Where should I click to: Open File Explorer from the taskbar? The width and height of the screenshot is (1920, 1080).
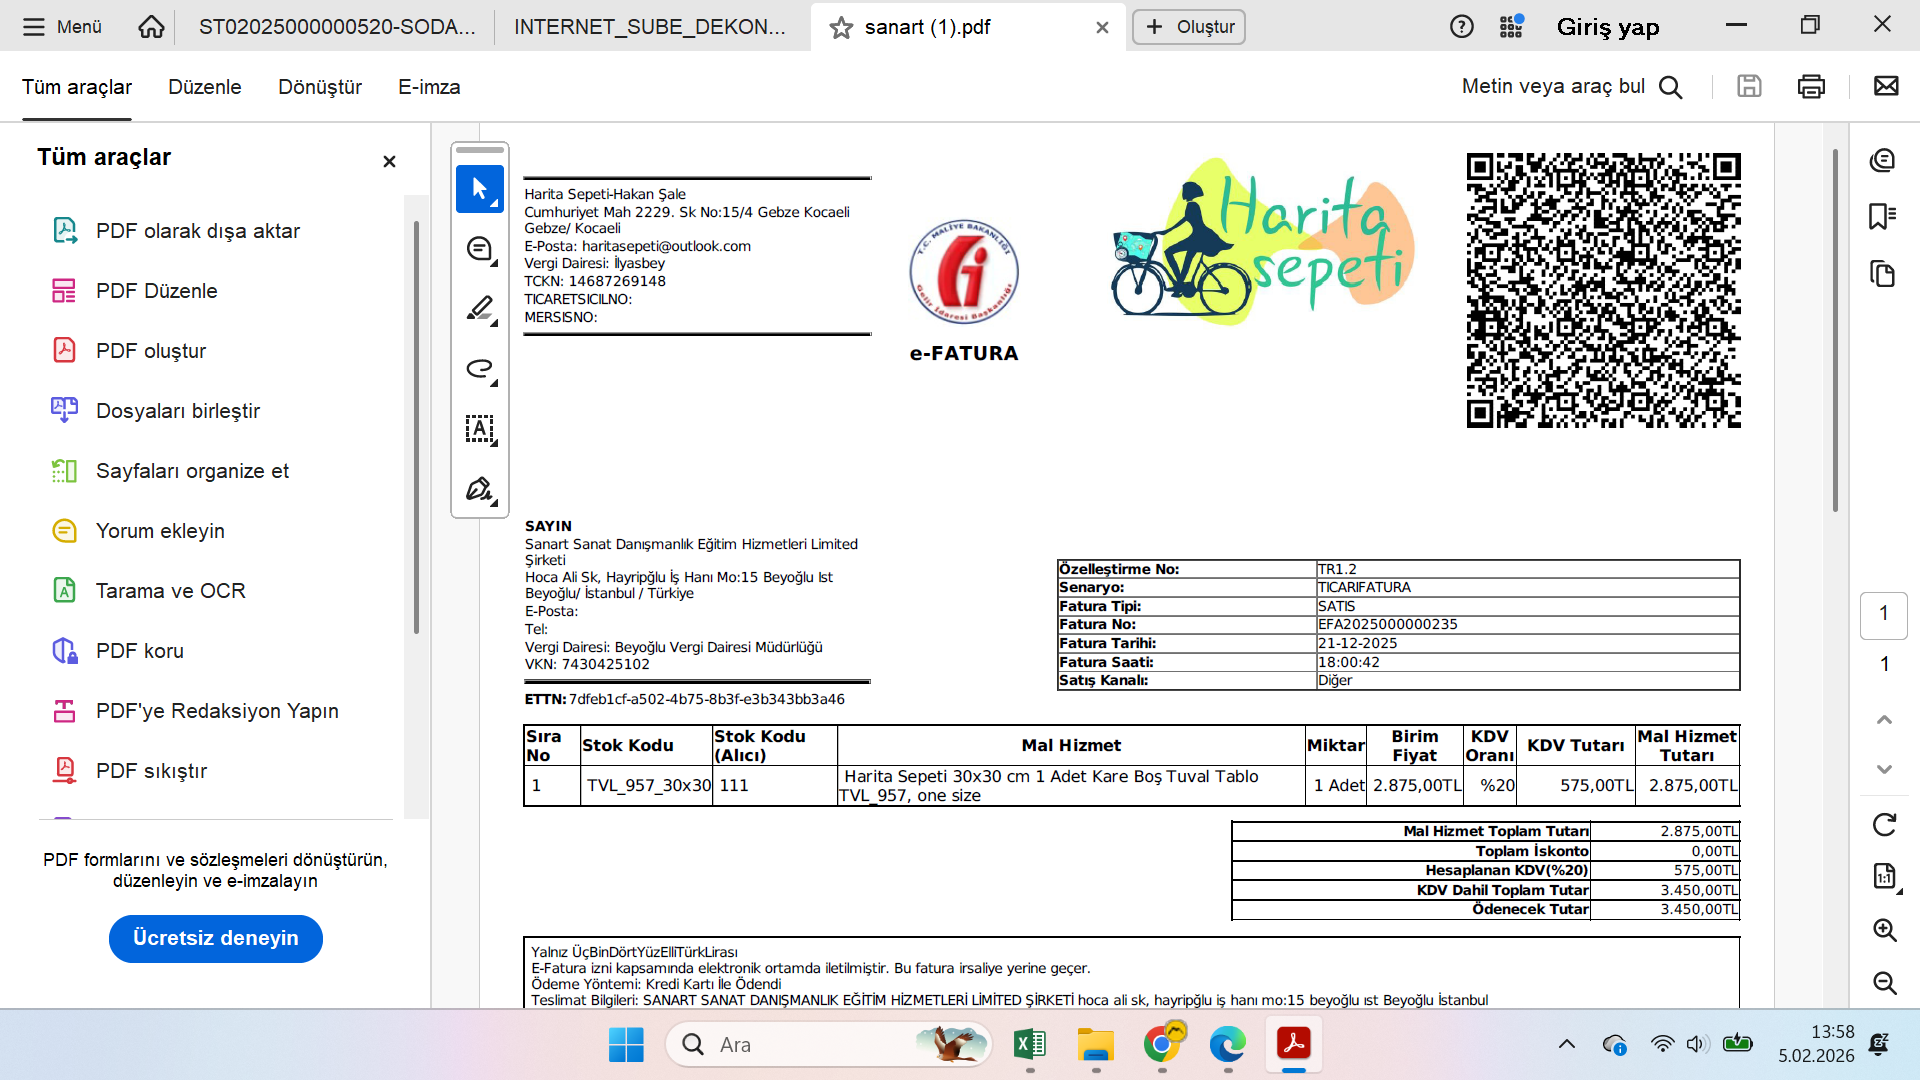[x=1095, y=1045]
